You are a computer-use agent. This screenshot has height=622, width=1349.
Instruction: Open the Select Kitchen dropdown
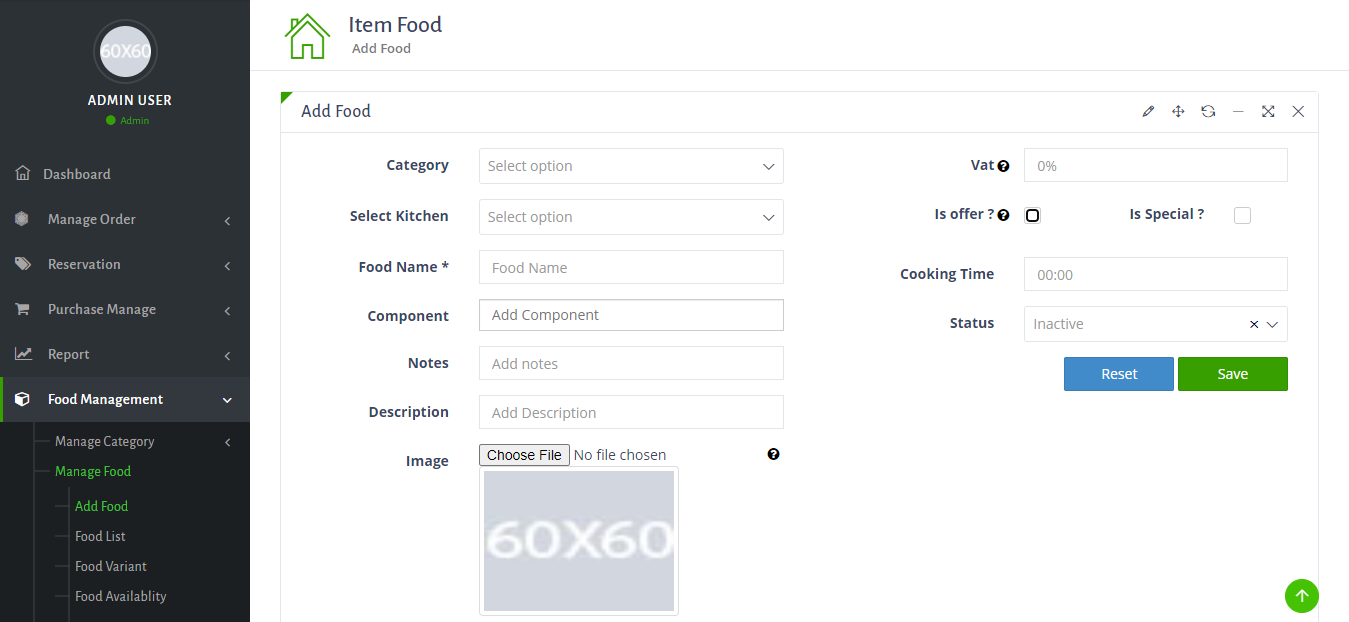tap(630, 217)
